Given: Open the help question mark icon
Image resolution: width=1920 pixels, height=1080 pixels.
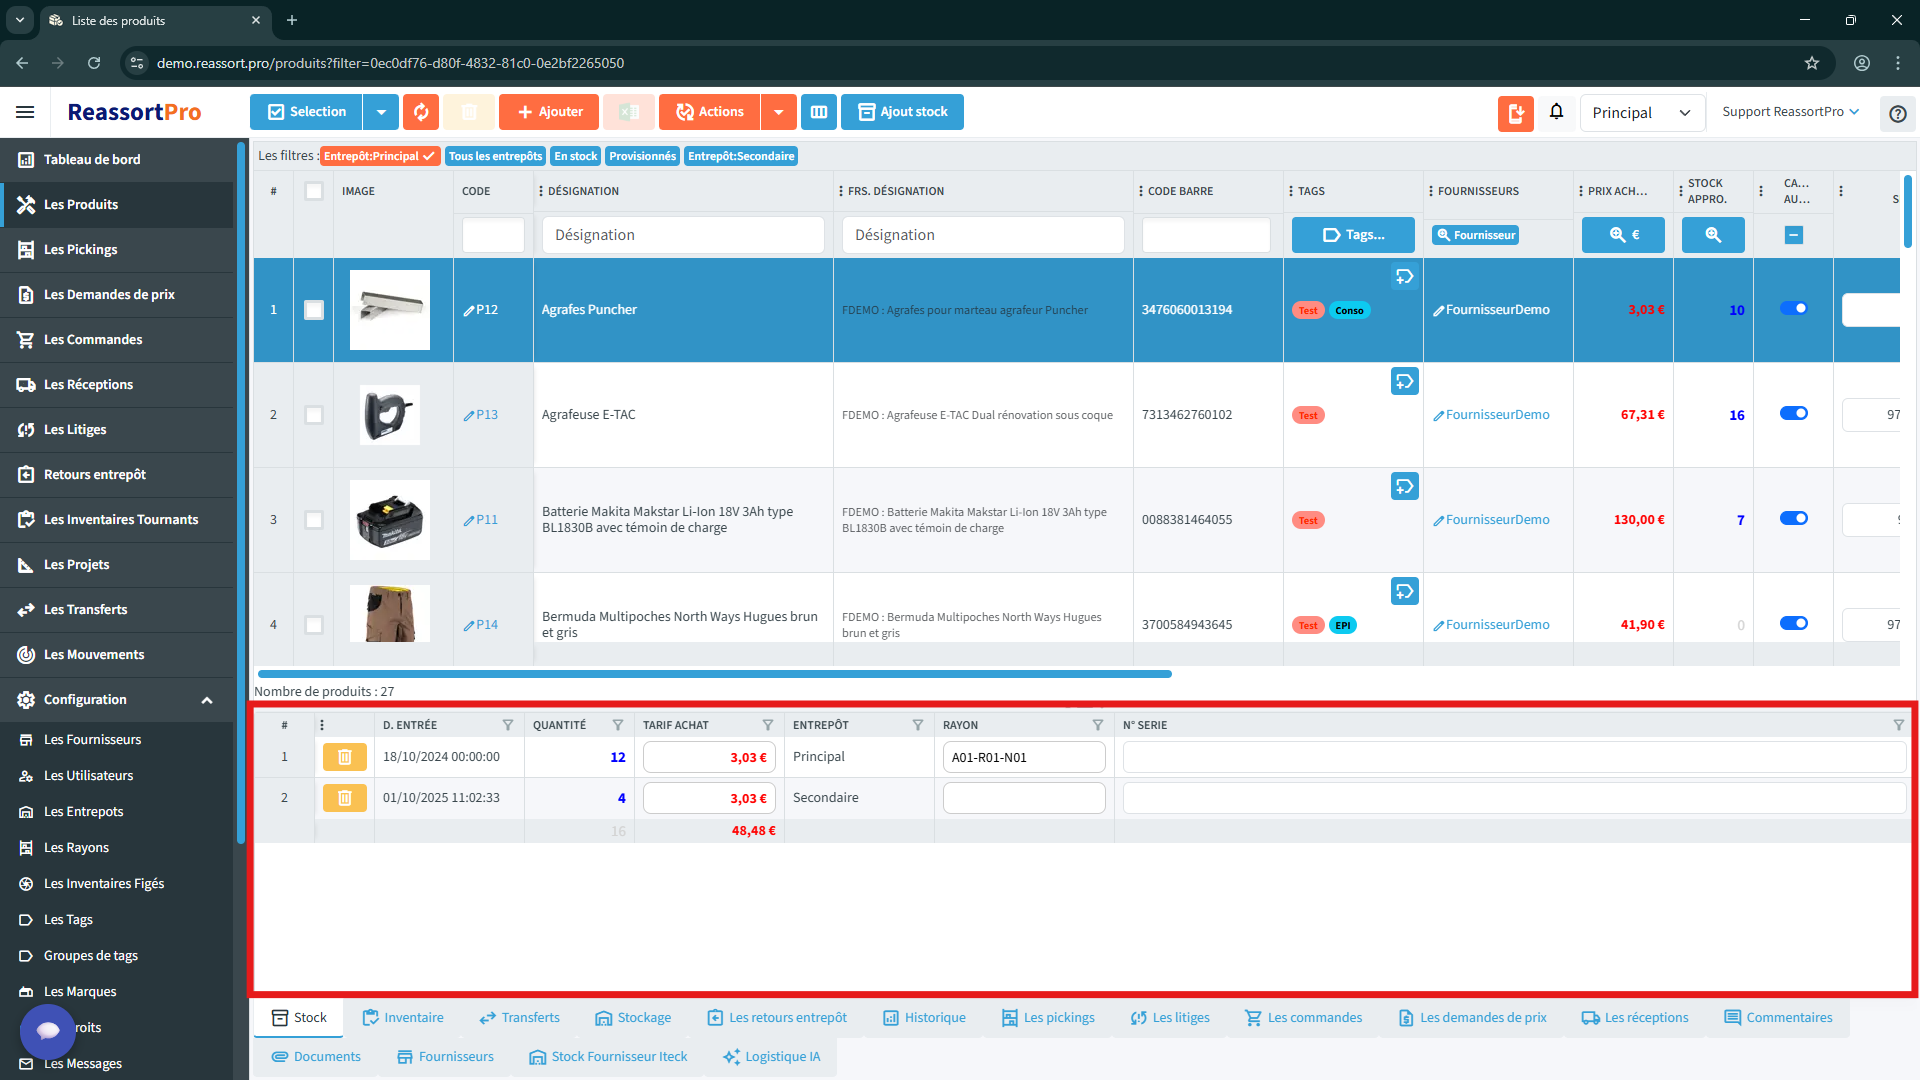Looking at the screenshot, I should (1897, 113).
